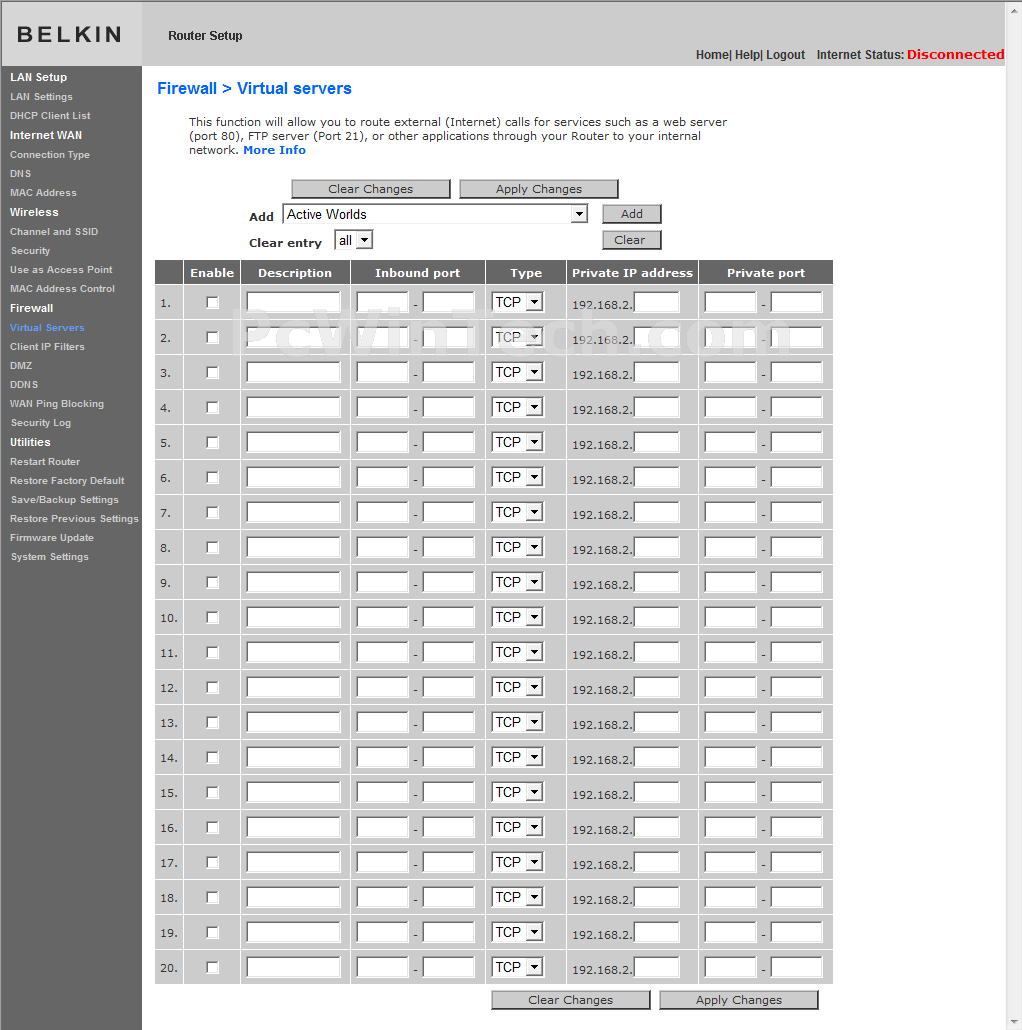Expand the Type dropdown in row 20
The image size is (1022, 1030).
tap(518, 967)
